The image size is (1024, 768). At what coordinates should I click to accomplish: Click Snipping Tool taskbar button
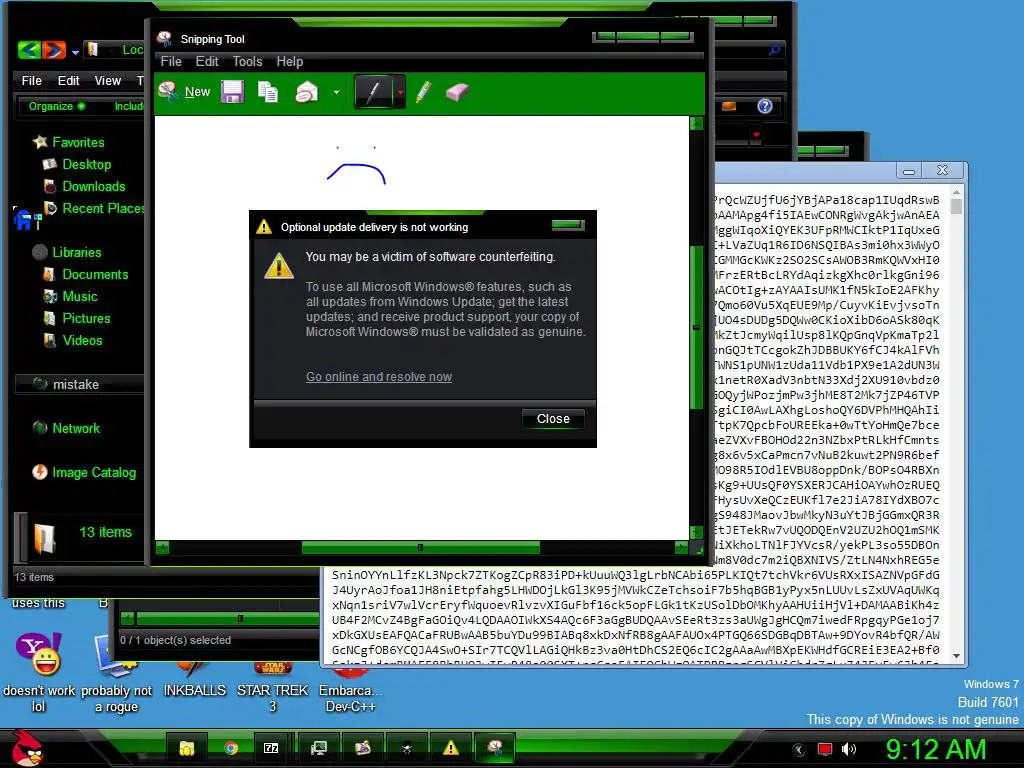(x=495, y=748)
